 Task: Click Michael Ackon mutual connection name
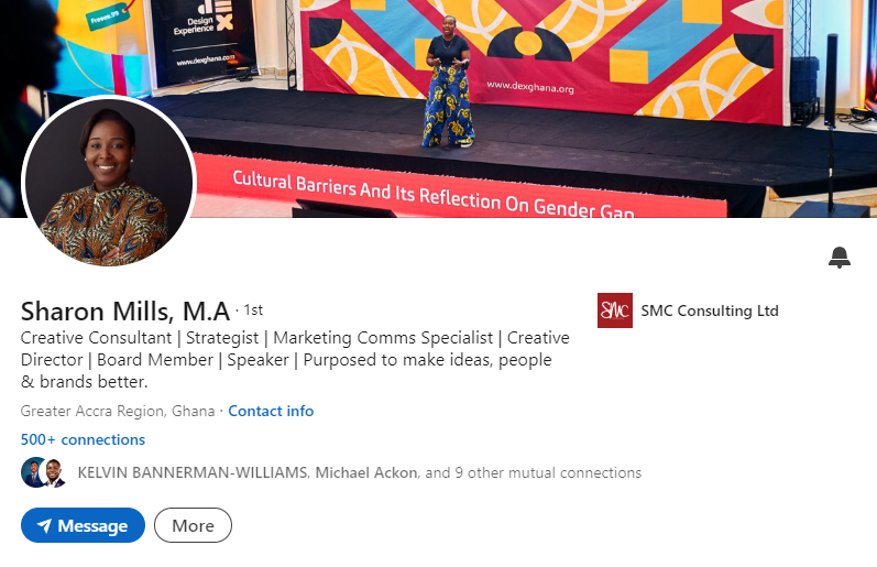(366, 472)
